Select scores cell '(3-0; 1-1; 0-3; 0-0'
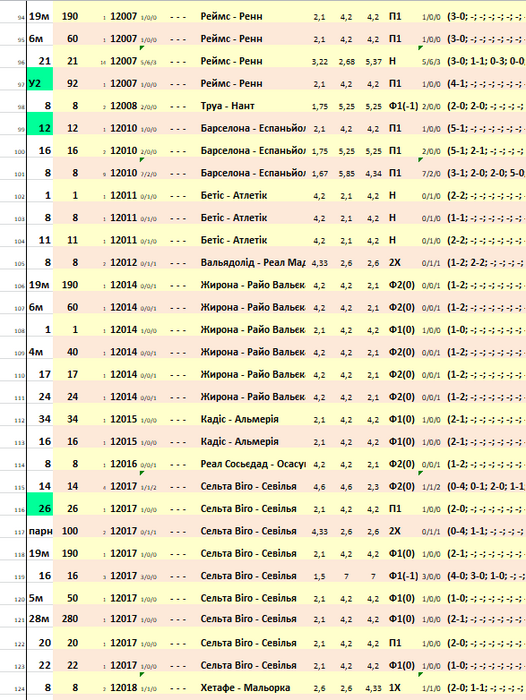Image resolution: width=526 pixels, height=700 pixels. pos(486,61)
